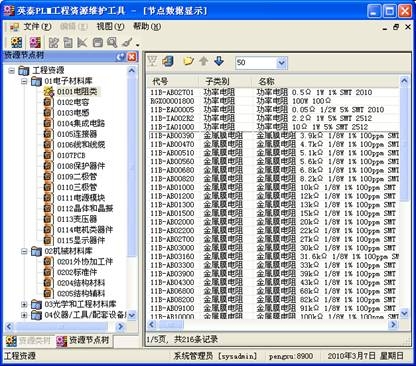Switch to the 资源类树 bottom tab

[x=29, y=341]
